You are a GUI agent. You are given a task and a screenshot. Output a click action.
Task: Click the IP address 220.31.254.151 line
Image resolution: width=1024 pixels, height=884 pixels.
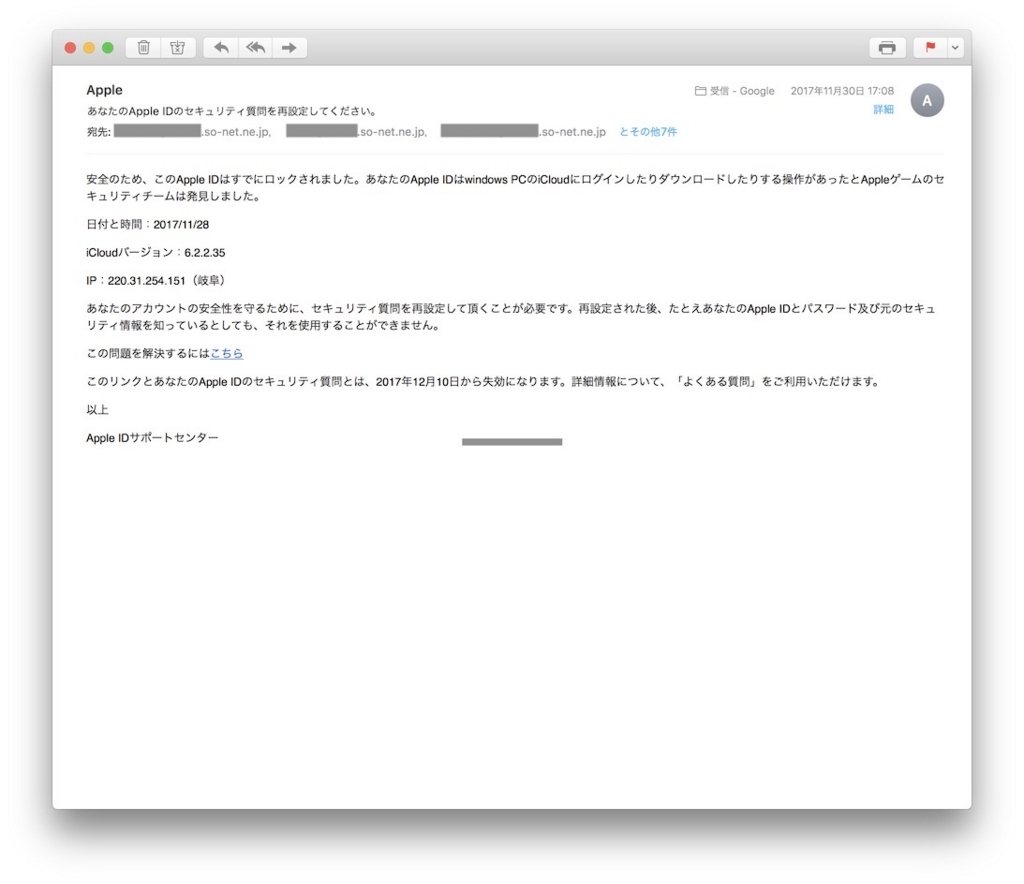(x=157, y=281)
